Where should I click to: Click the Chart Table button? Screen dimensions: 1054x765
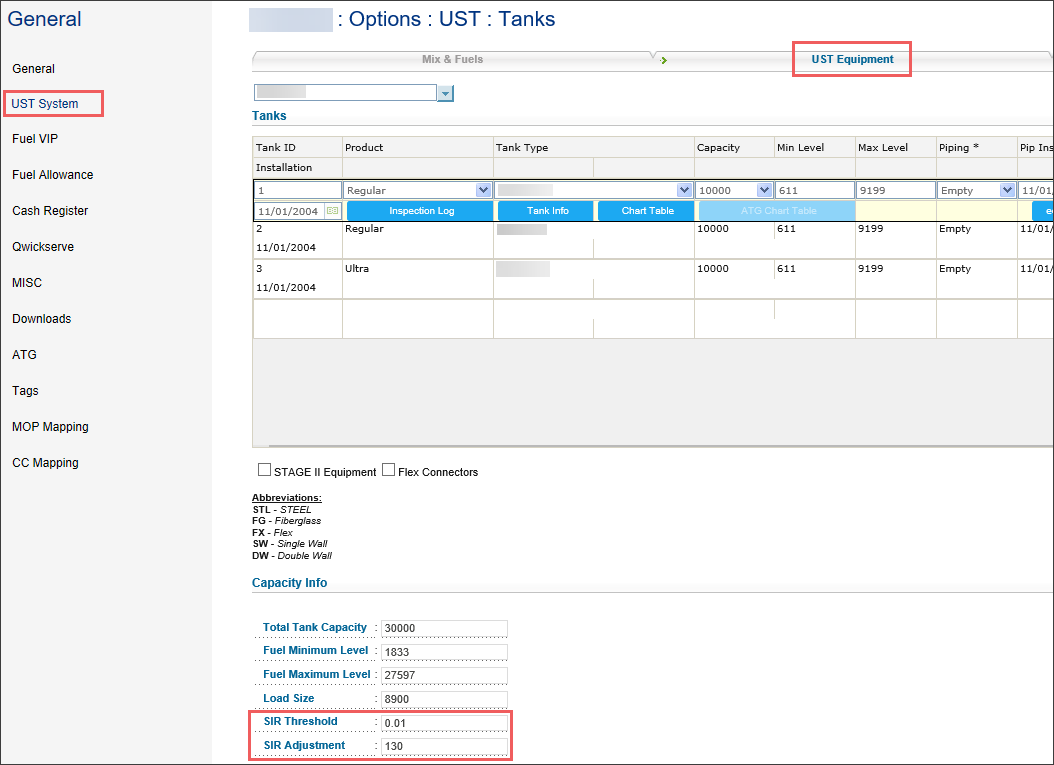647,210
